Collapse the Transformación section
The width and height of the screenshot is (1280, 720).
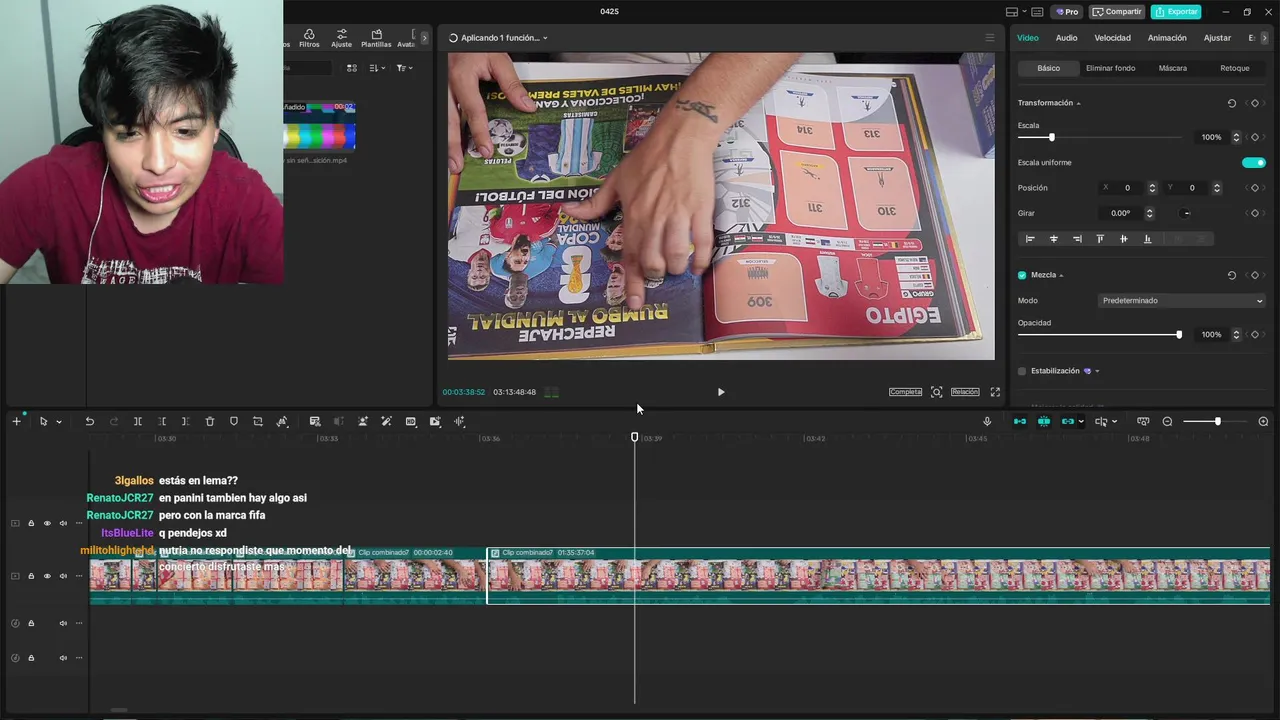pos(1078,103)
